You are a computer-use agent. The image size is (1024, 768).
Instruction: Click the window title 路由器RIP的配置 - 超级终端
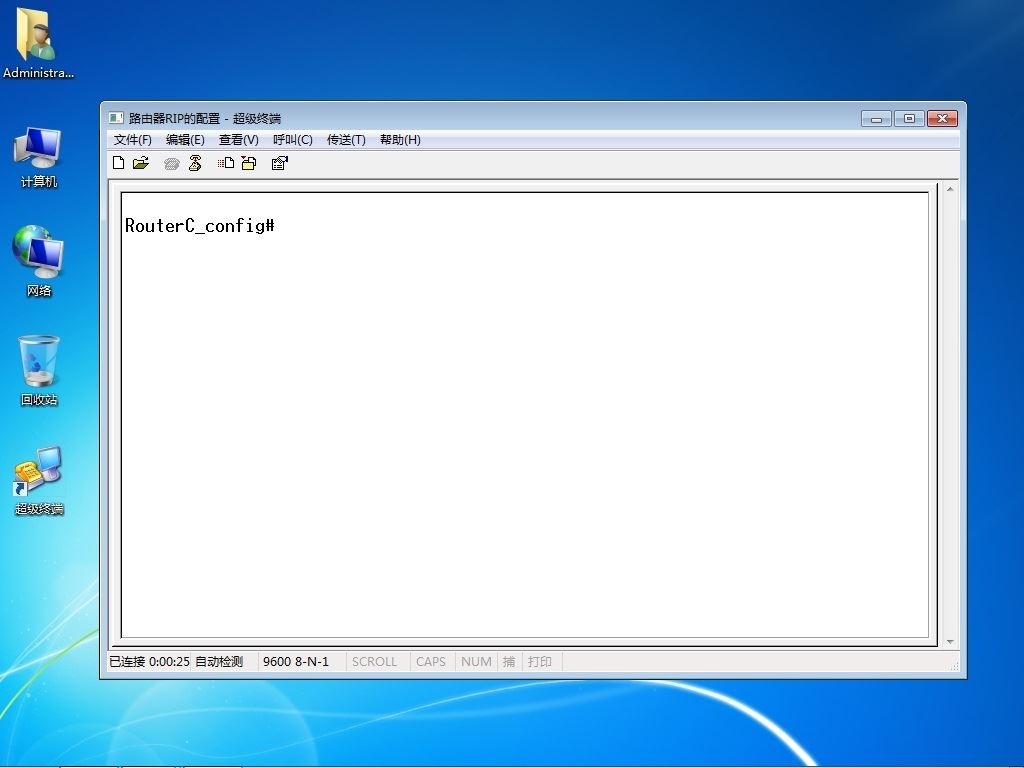[204, 118]
